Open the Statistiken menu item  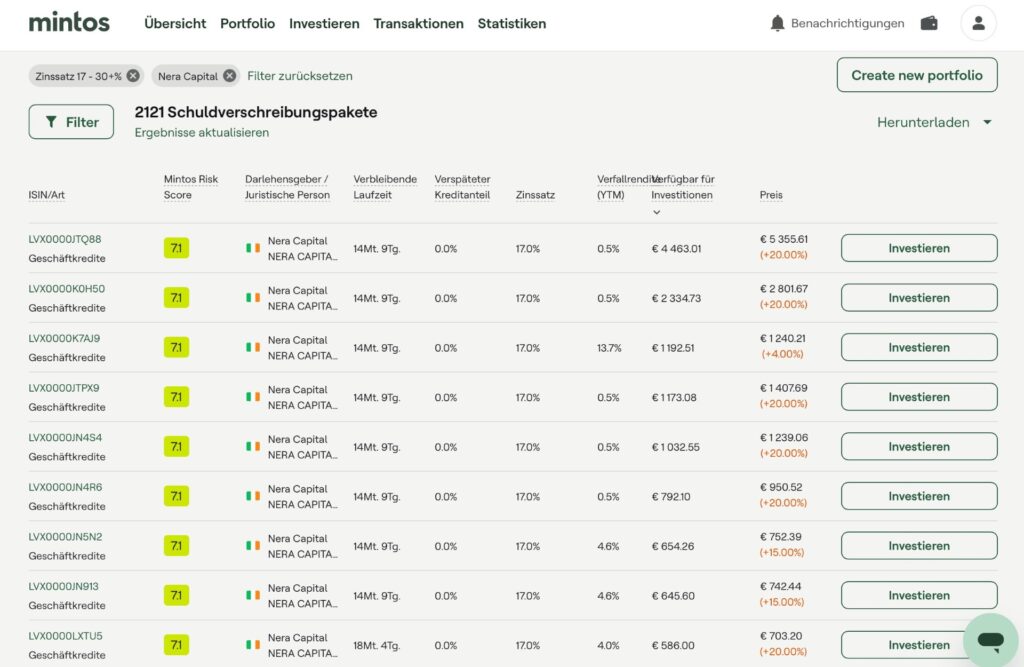[x=511, y=23]
